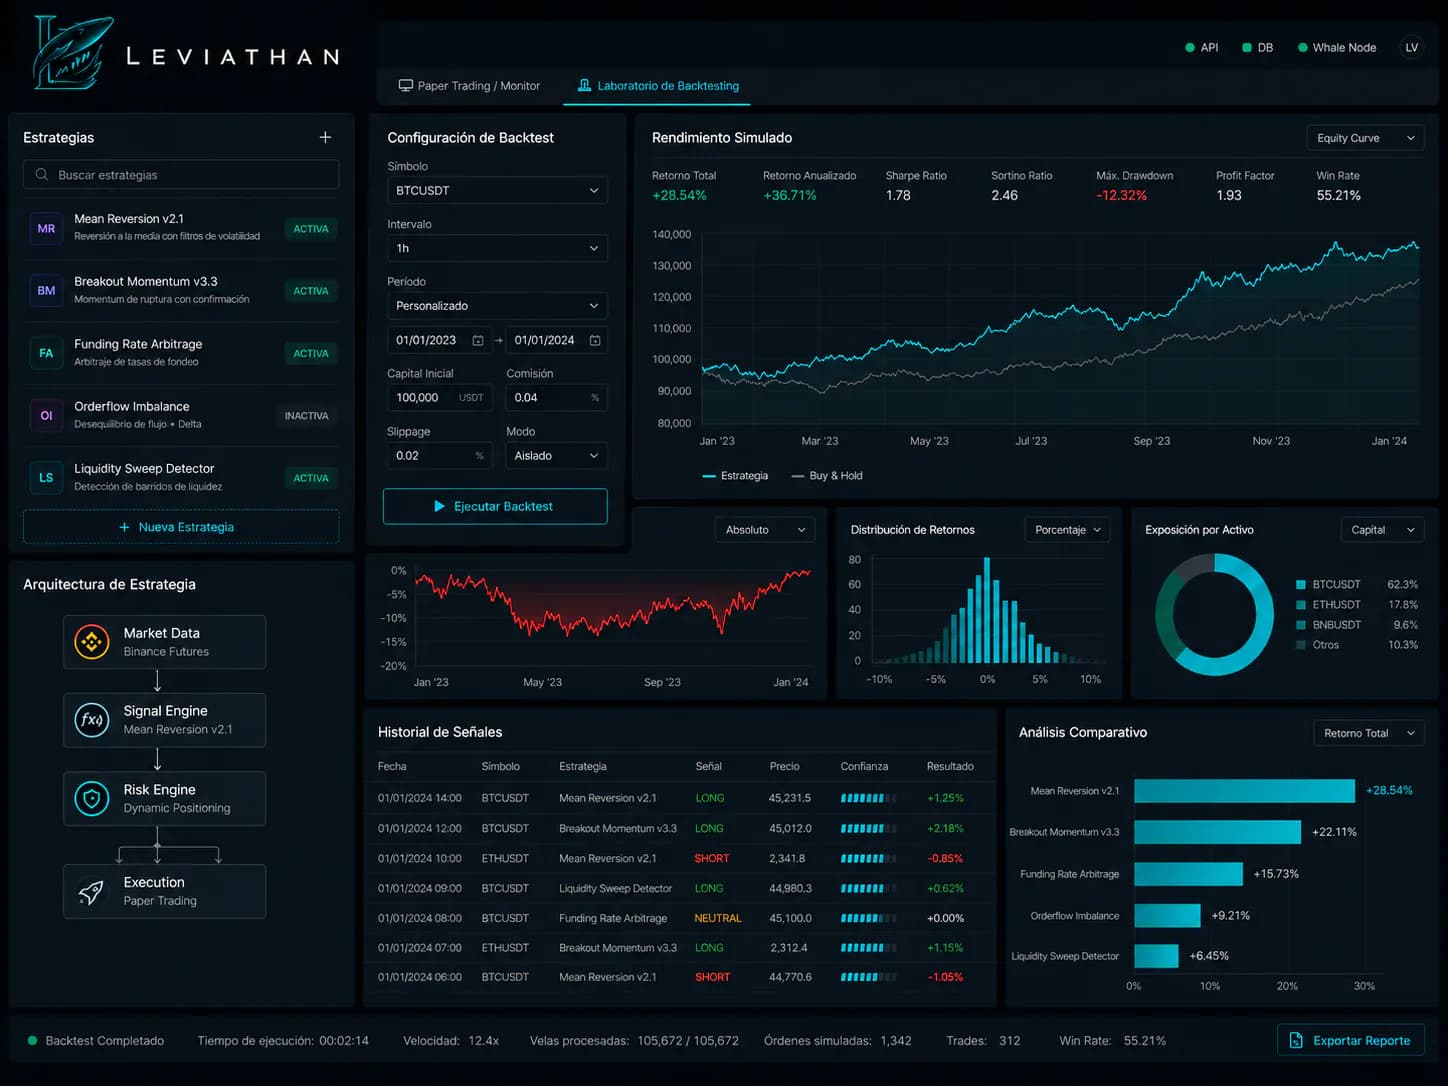This screenshot has height=1086, width=1448.
Task: Click the Mean Reversion v2.1 comparison bar
Action: [x=1244, y=791]
